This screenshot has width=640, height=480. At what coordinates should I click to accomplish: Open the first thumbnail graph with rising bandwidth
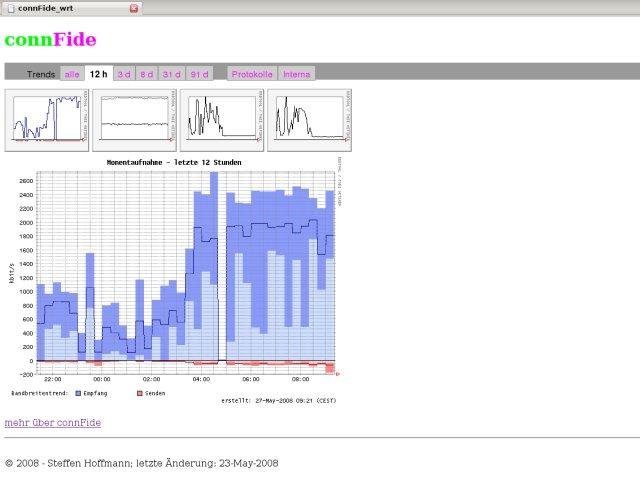coord(47,120)
